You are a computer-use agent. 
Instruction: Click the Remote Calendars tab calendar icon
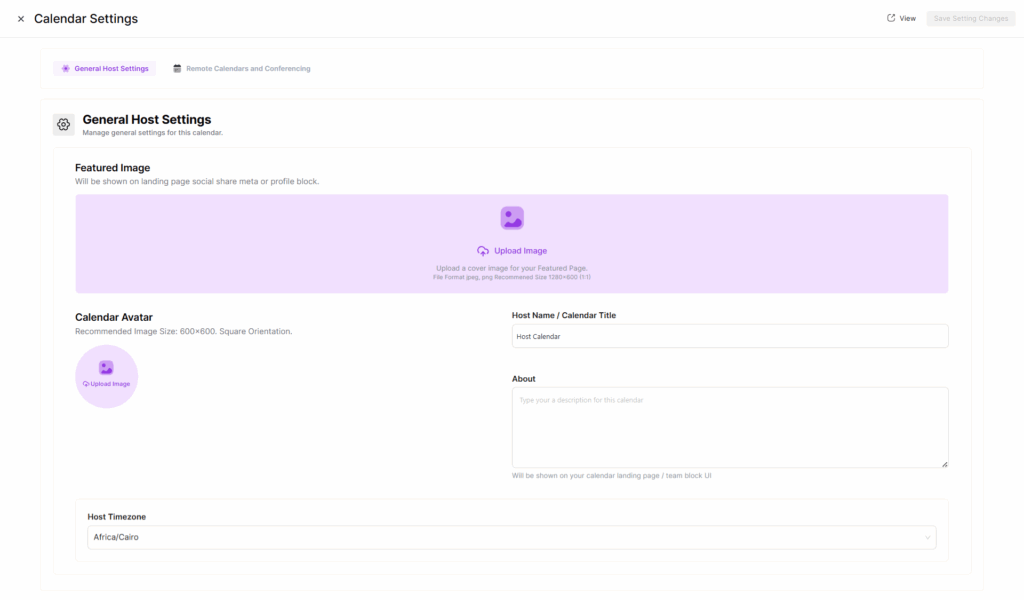click(177, 69)
